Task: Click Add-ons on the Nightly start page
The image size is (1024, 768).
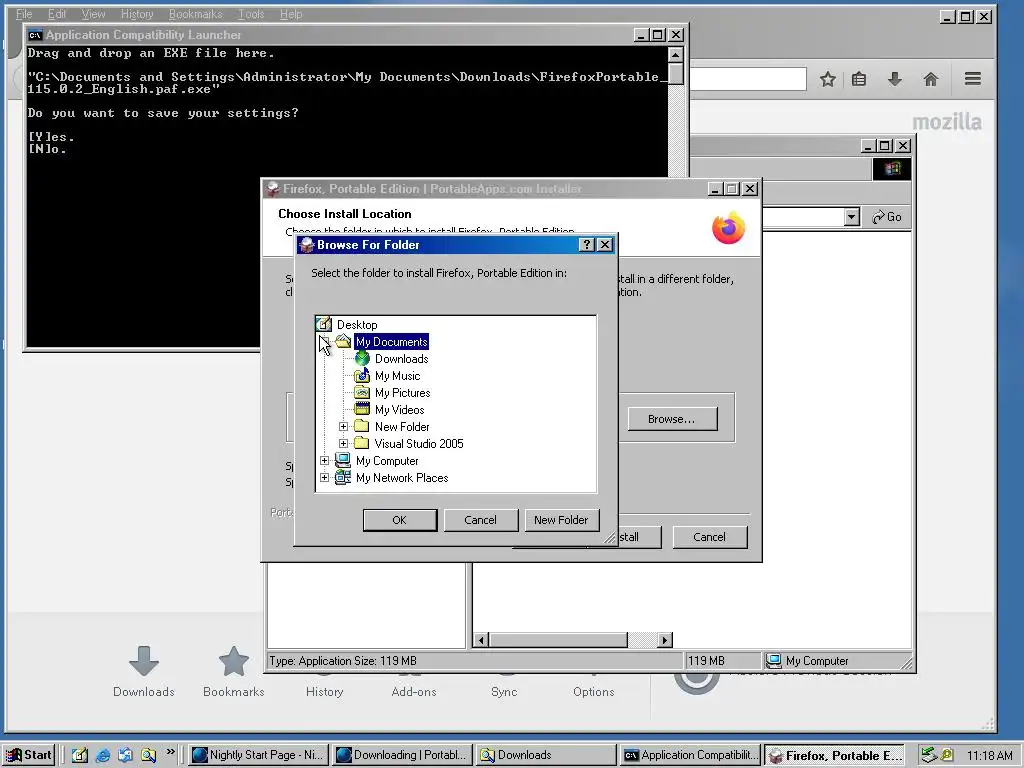Action: click(x=413, y=692)
